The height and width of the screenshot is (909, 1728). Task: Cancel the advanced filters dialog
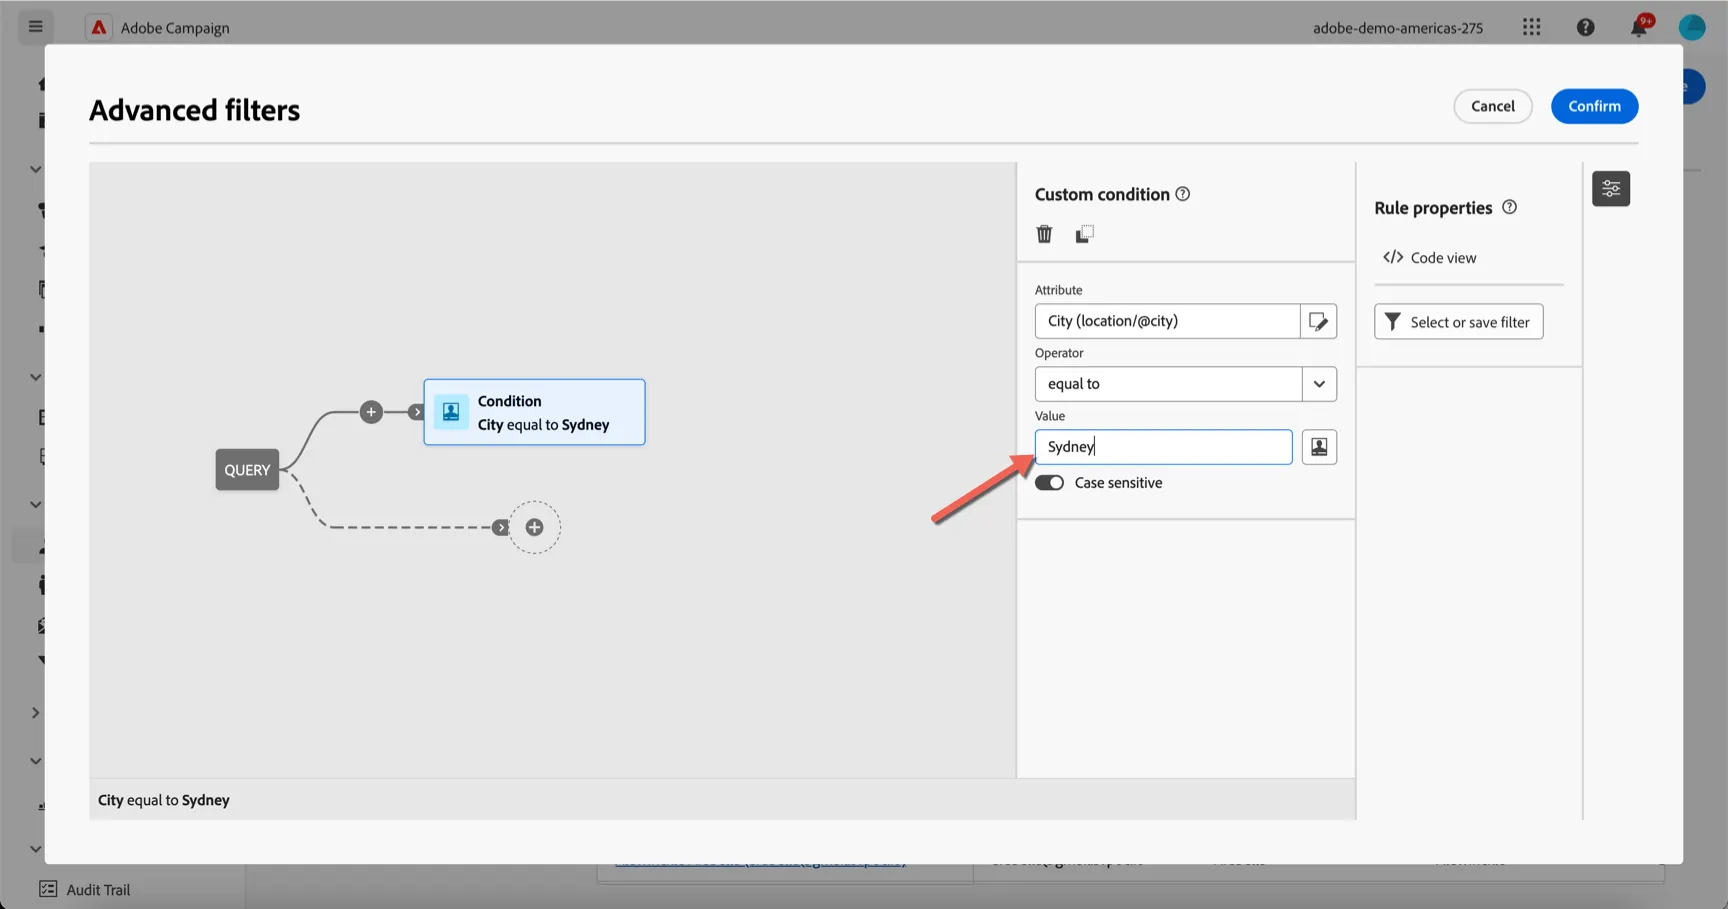(x=1492, y=106)
